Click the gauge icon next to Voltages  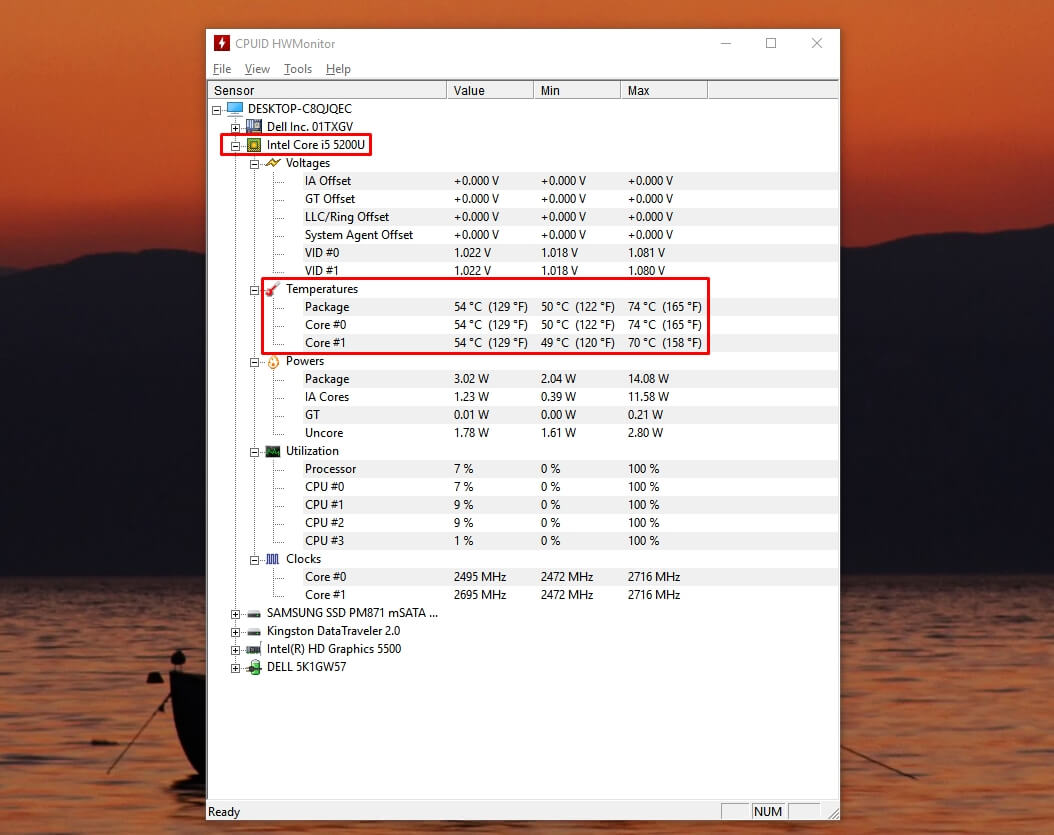[271, 162]
